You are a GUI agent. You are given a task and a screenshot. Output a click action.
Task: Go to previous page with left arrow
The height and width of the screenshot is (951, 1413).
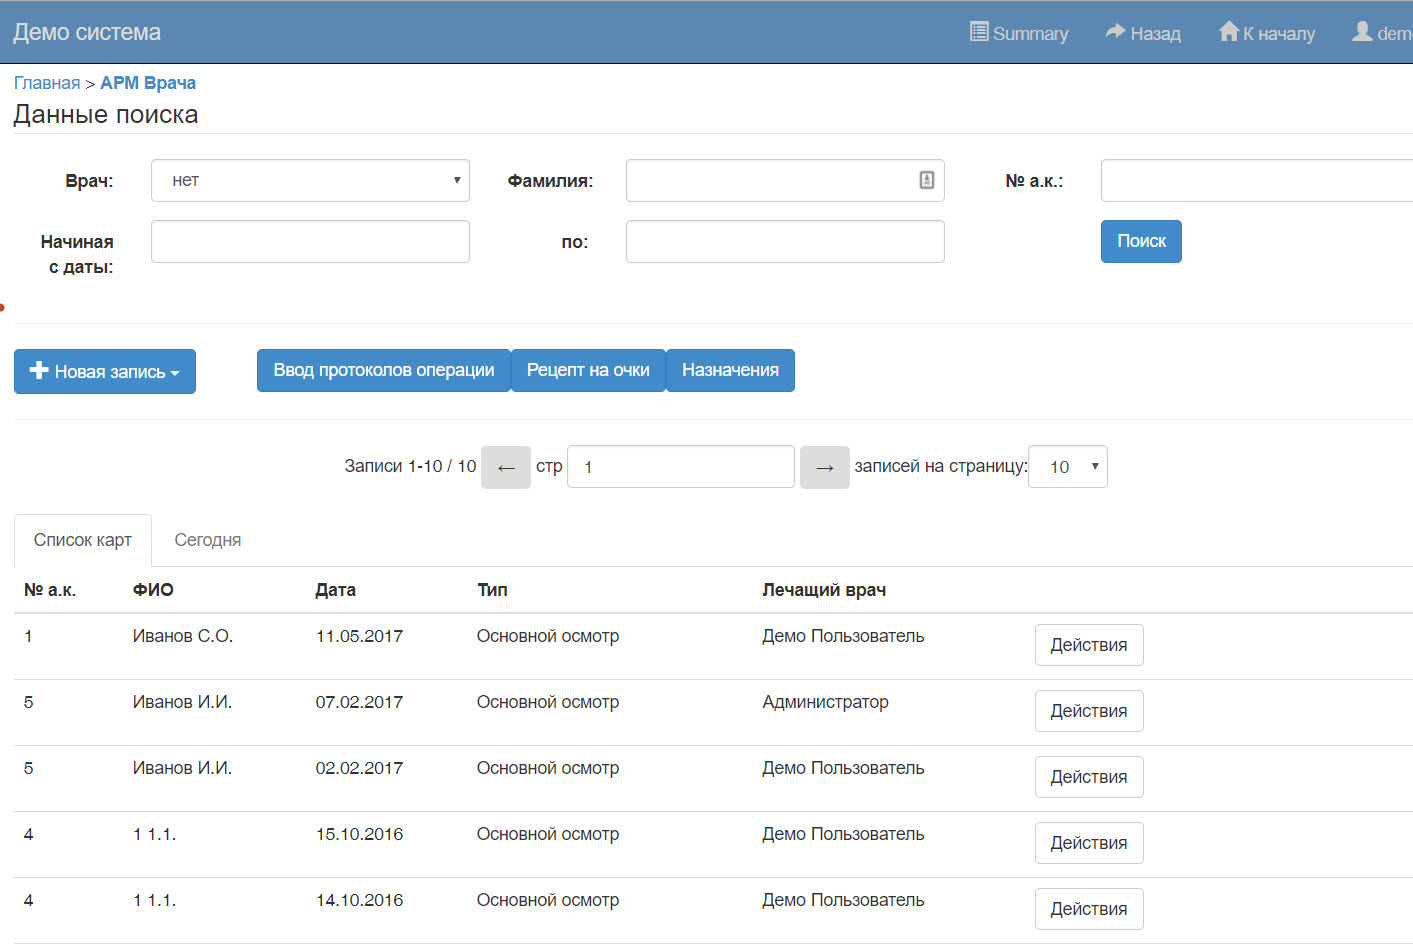click(506, 467)
